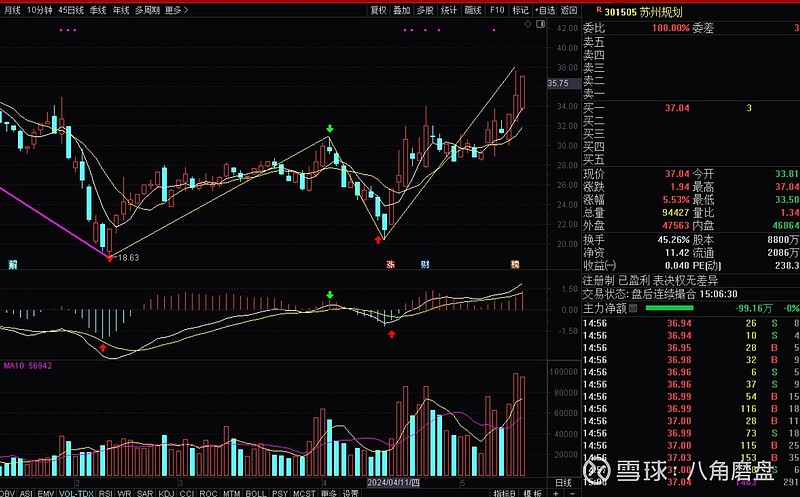Image resolution: width=800 pixels, height=497 pixels.
Task: Select the SAR indicator tab
Action: (145, 493)
